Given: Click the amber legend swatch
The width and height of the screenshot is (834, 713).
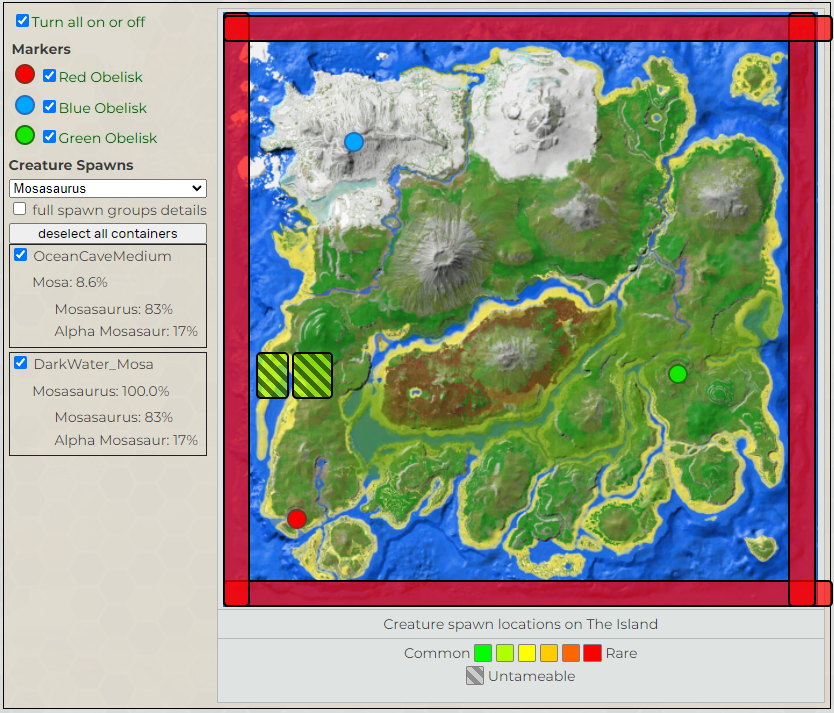Looking at the screenshot, I should click(548, 653).
